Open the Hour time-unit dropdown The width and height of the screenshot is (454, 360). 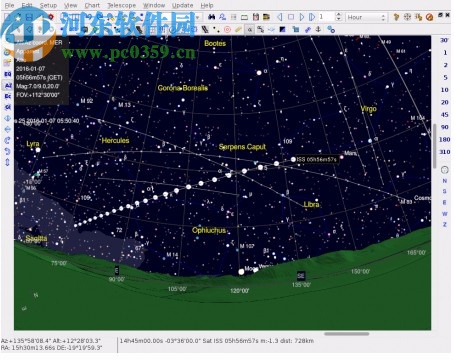click(366, 17)
